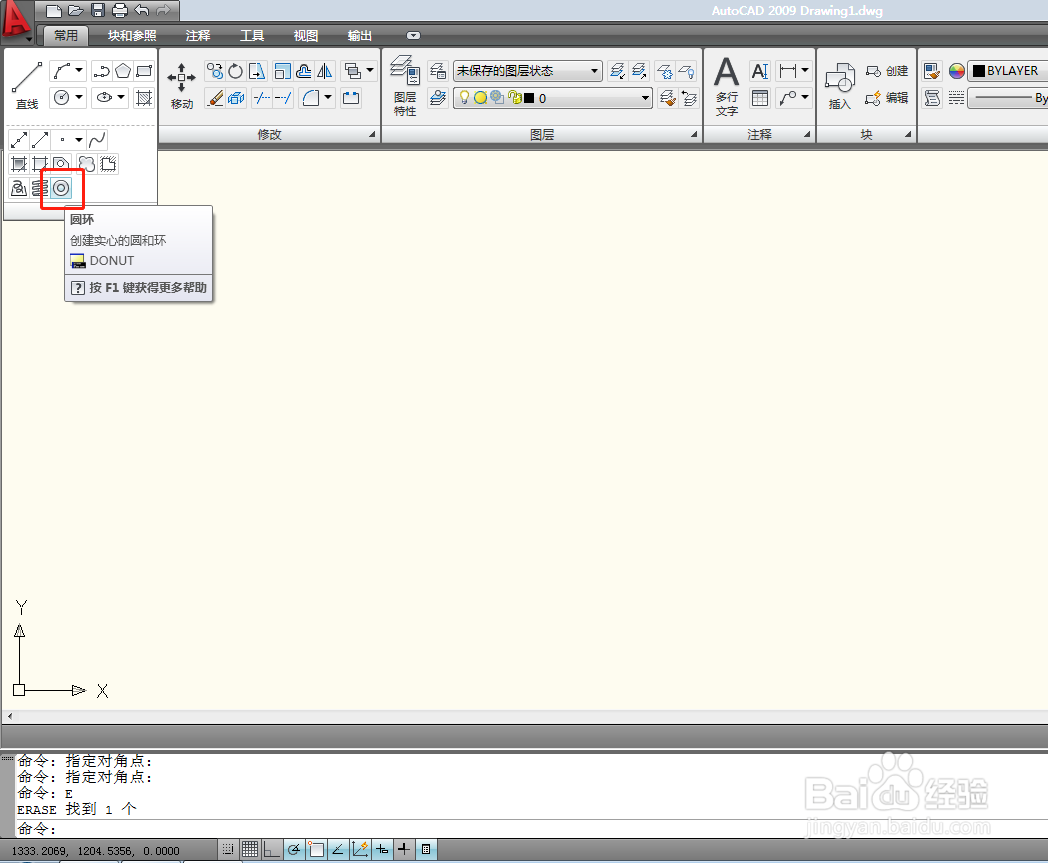Click the Save icon in quick access toolbar

(x=98, y=10)
